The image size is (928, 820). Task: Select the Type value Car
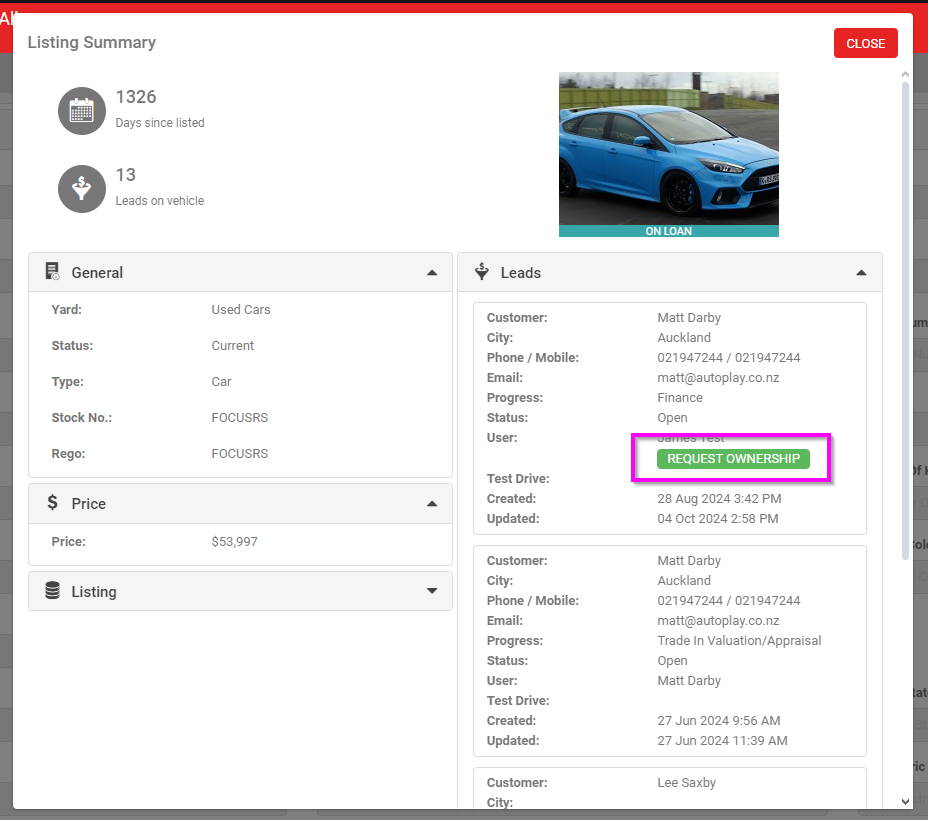tap(221, 382)
